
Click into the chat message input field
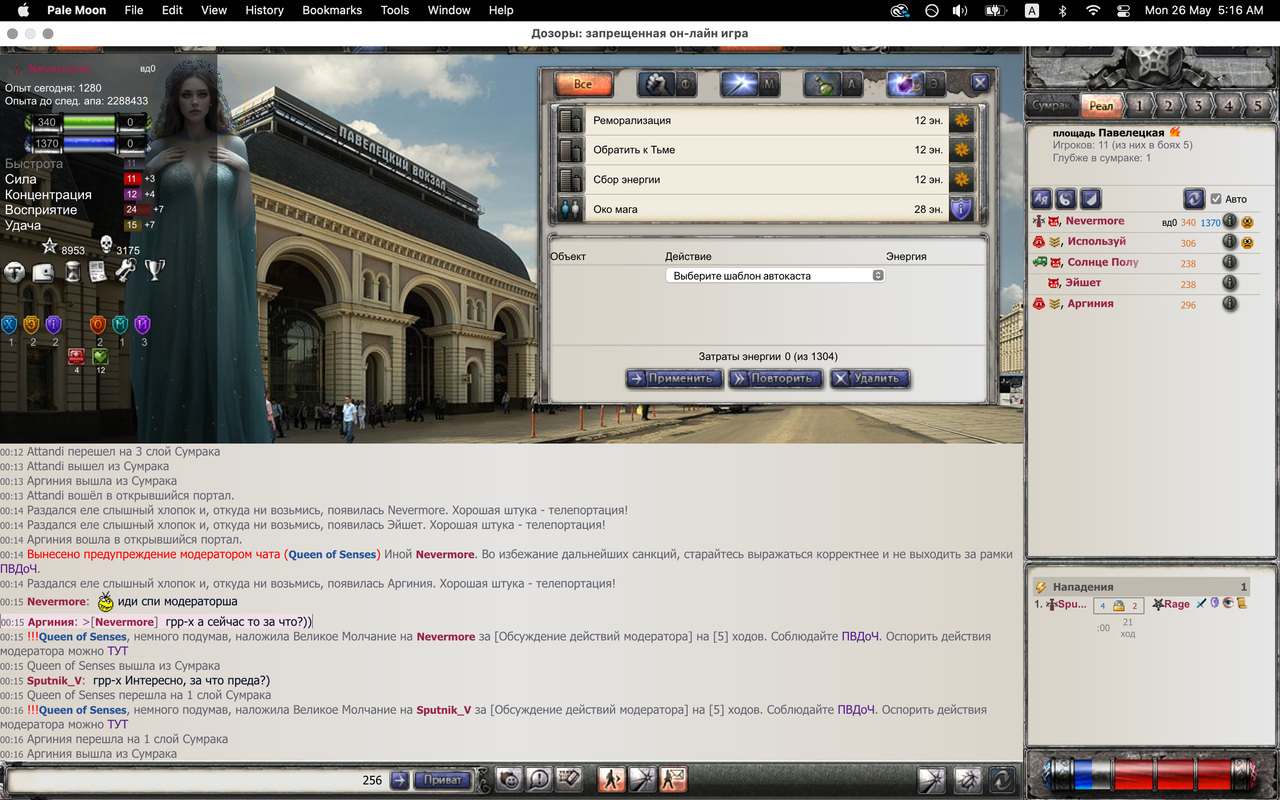(x=196, y=780)
